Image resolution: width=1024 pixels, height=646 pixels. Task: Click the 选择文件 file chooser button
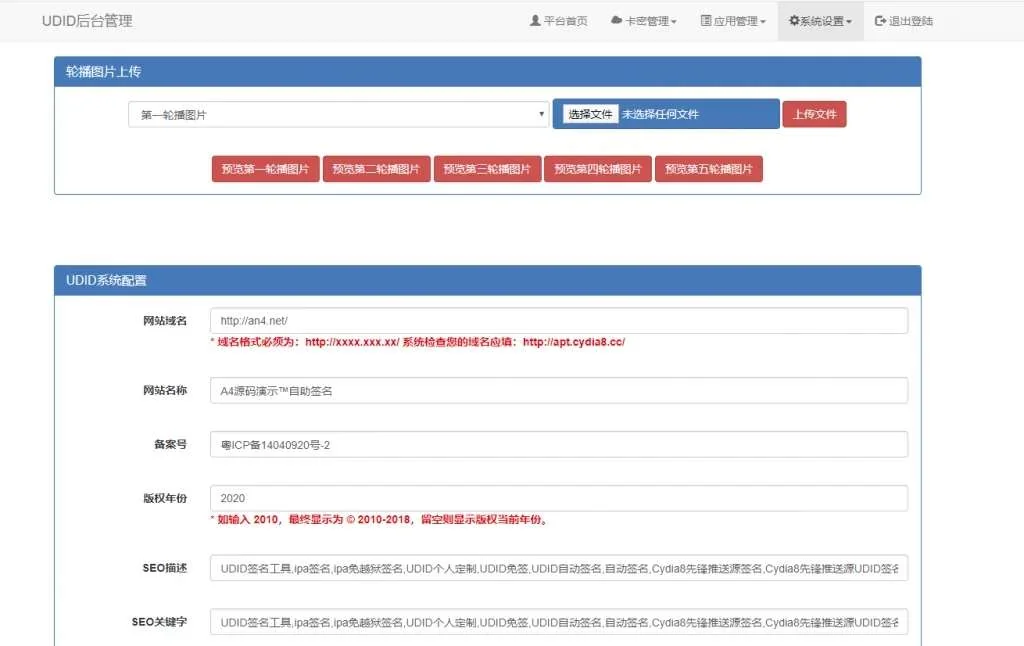pos(590,114)
